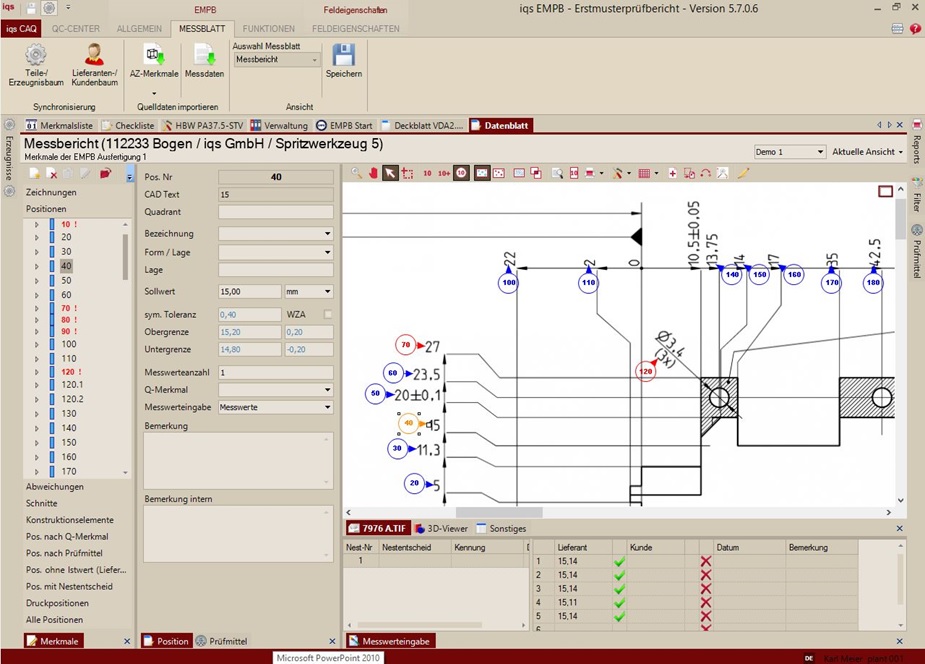Click the pencil edit icon in drawing toolbar

point(743,173)
